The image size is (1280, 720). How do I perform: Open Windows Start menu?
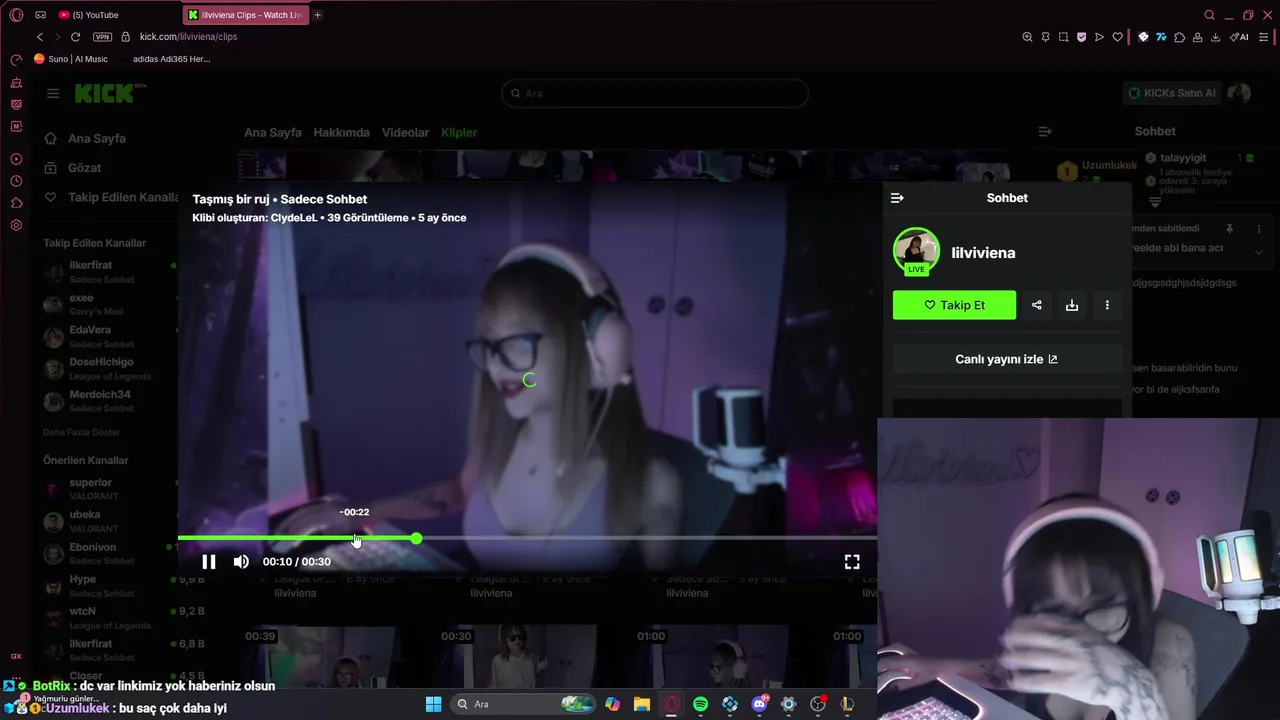tap(433, 704)
